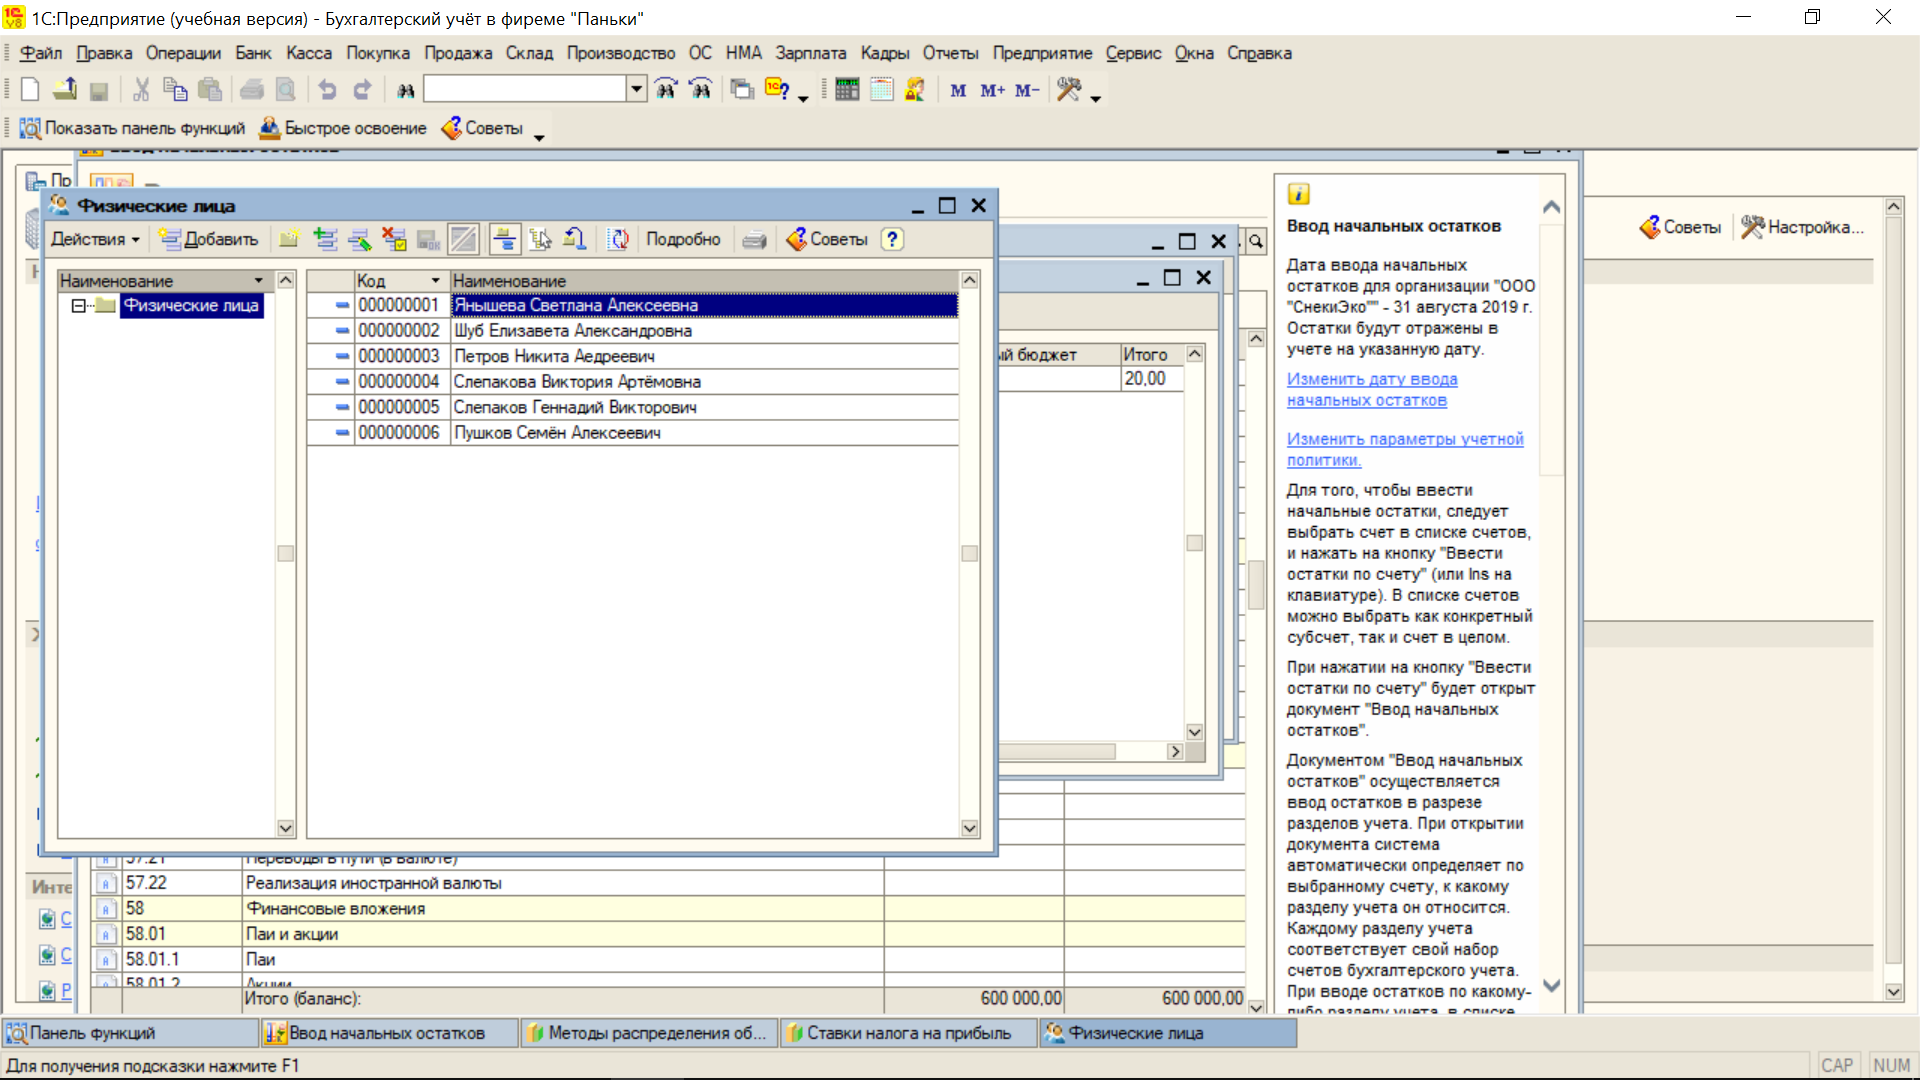This screenshot has height=1080, width=1920.
Task: Select row Шуб Елизавета Александровна
Action: pos(632,331)
